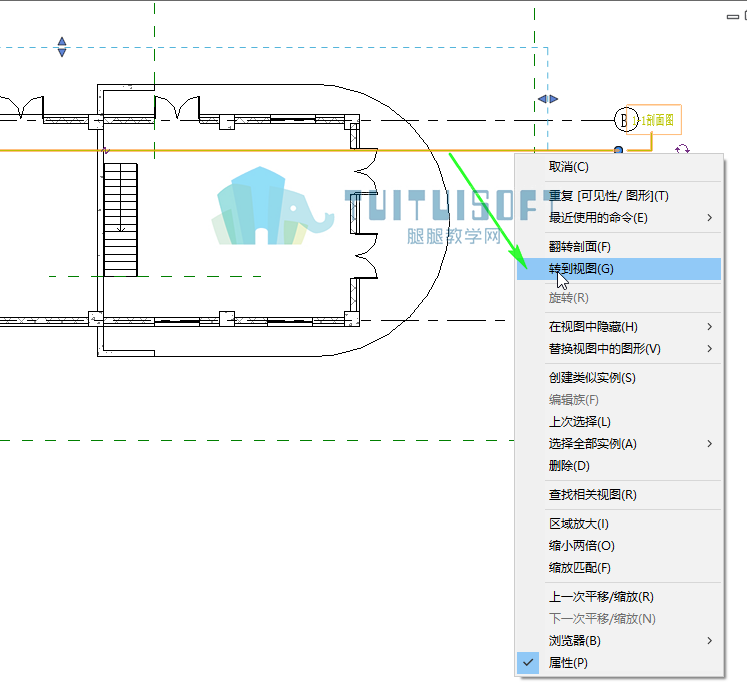
Task: Click the section line break zigzag symbol
Action: (x=106, y=151)
